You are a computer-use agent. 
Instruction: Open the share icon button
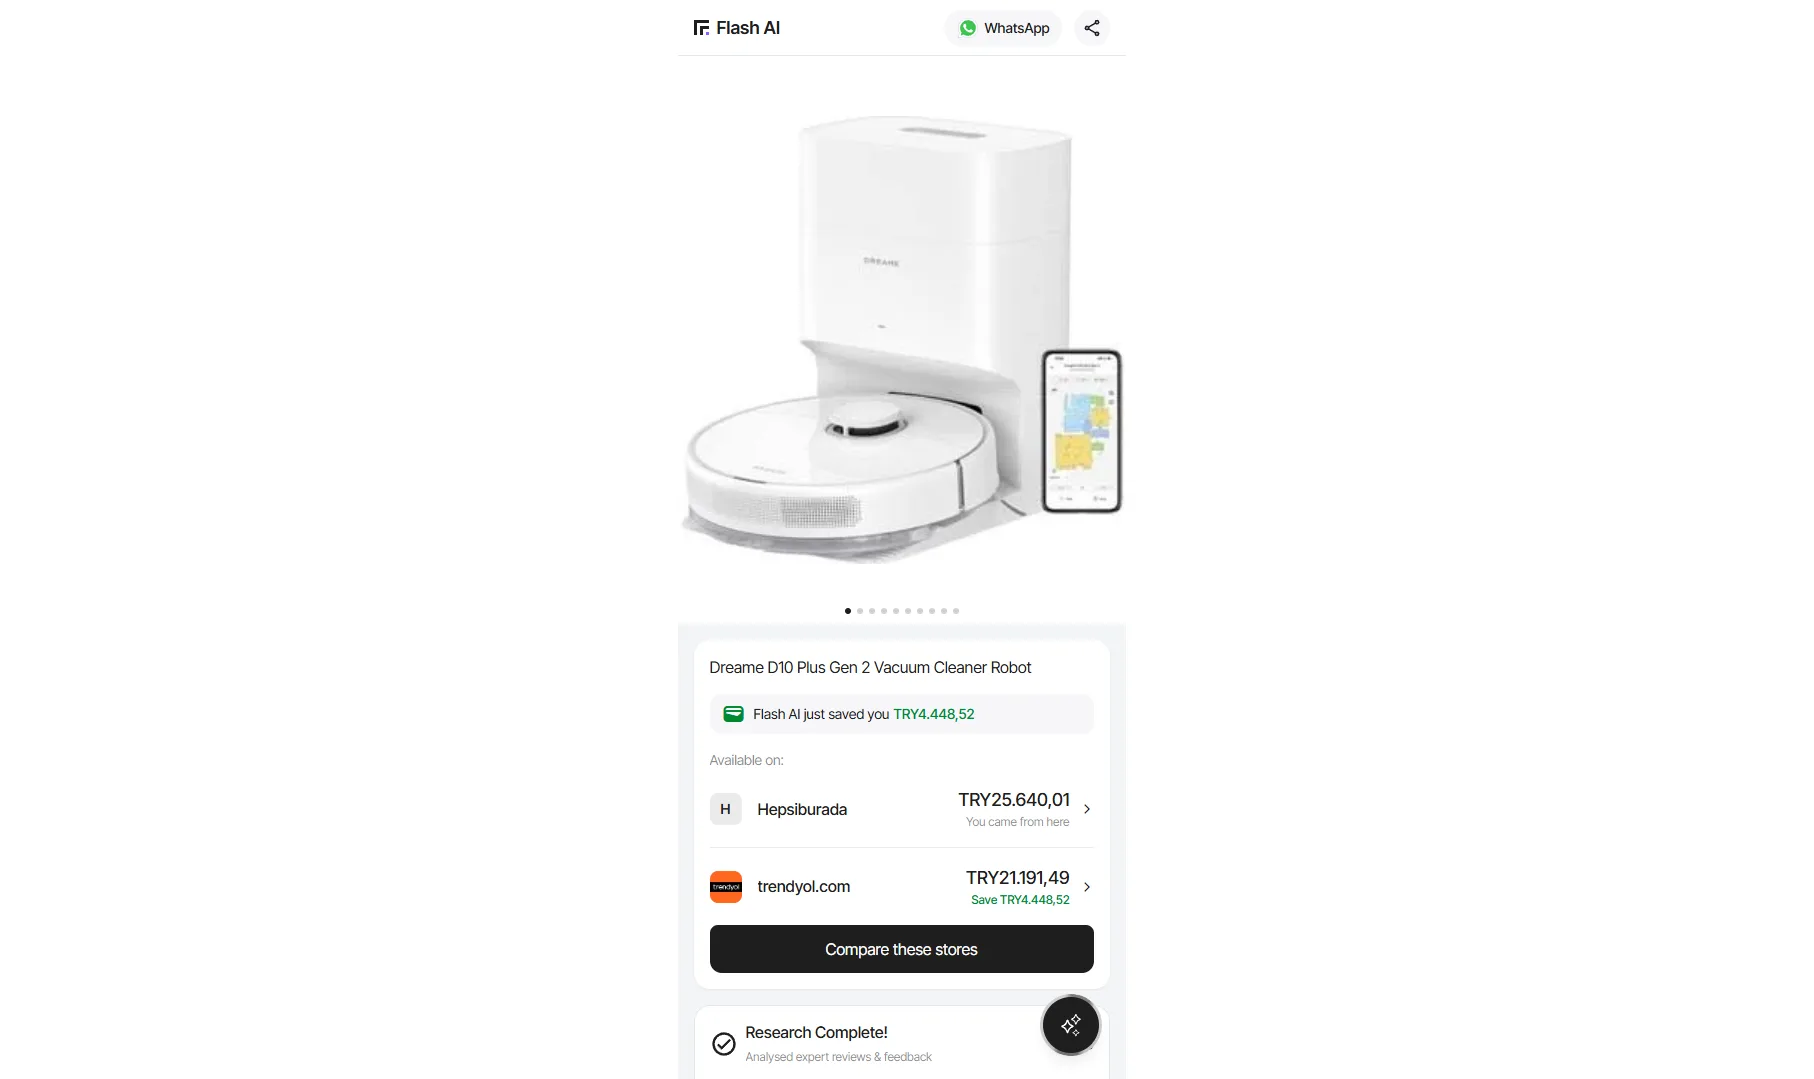[x=1092, y=28]
